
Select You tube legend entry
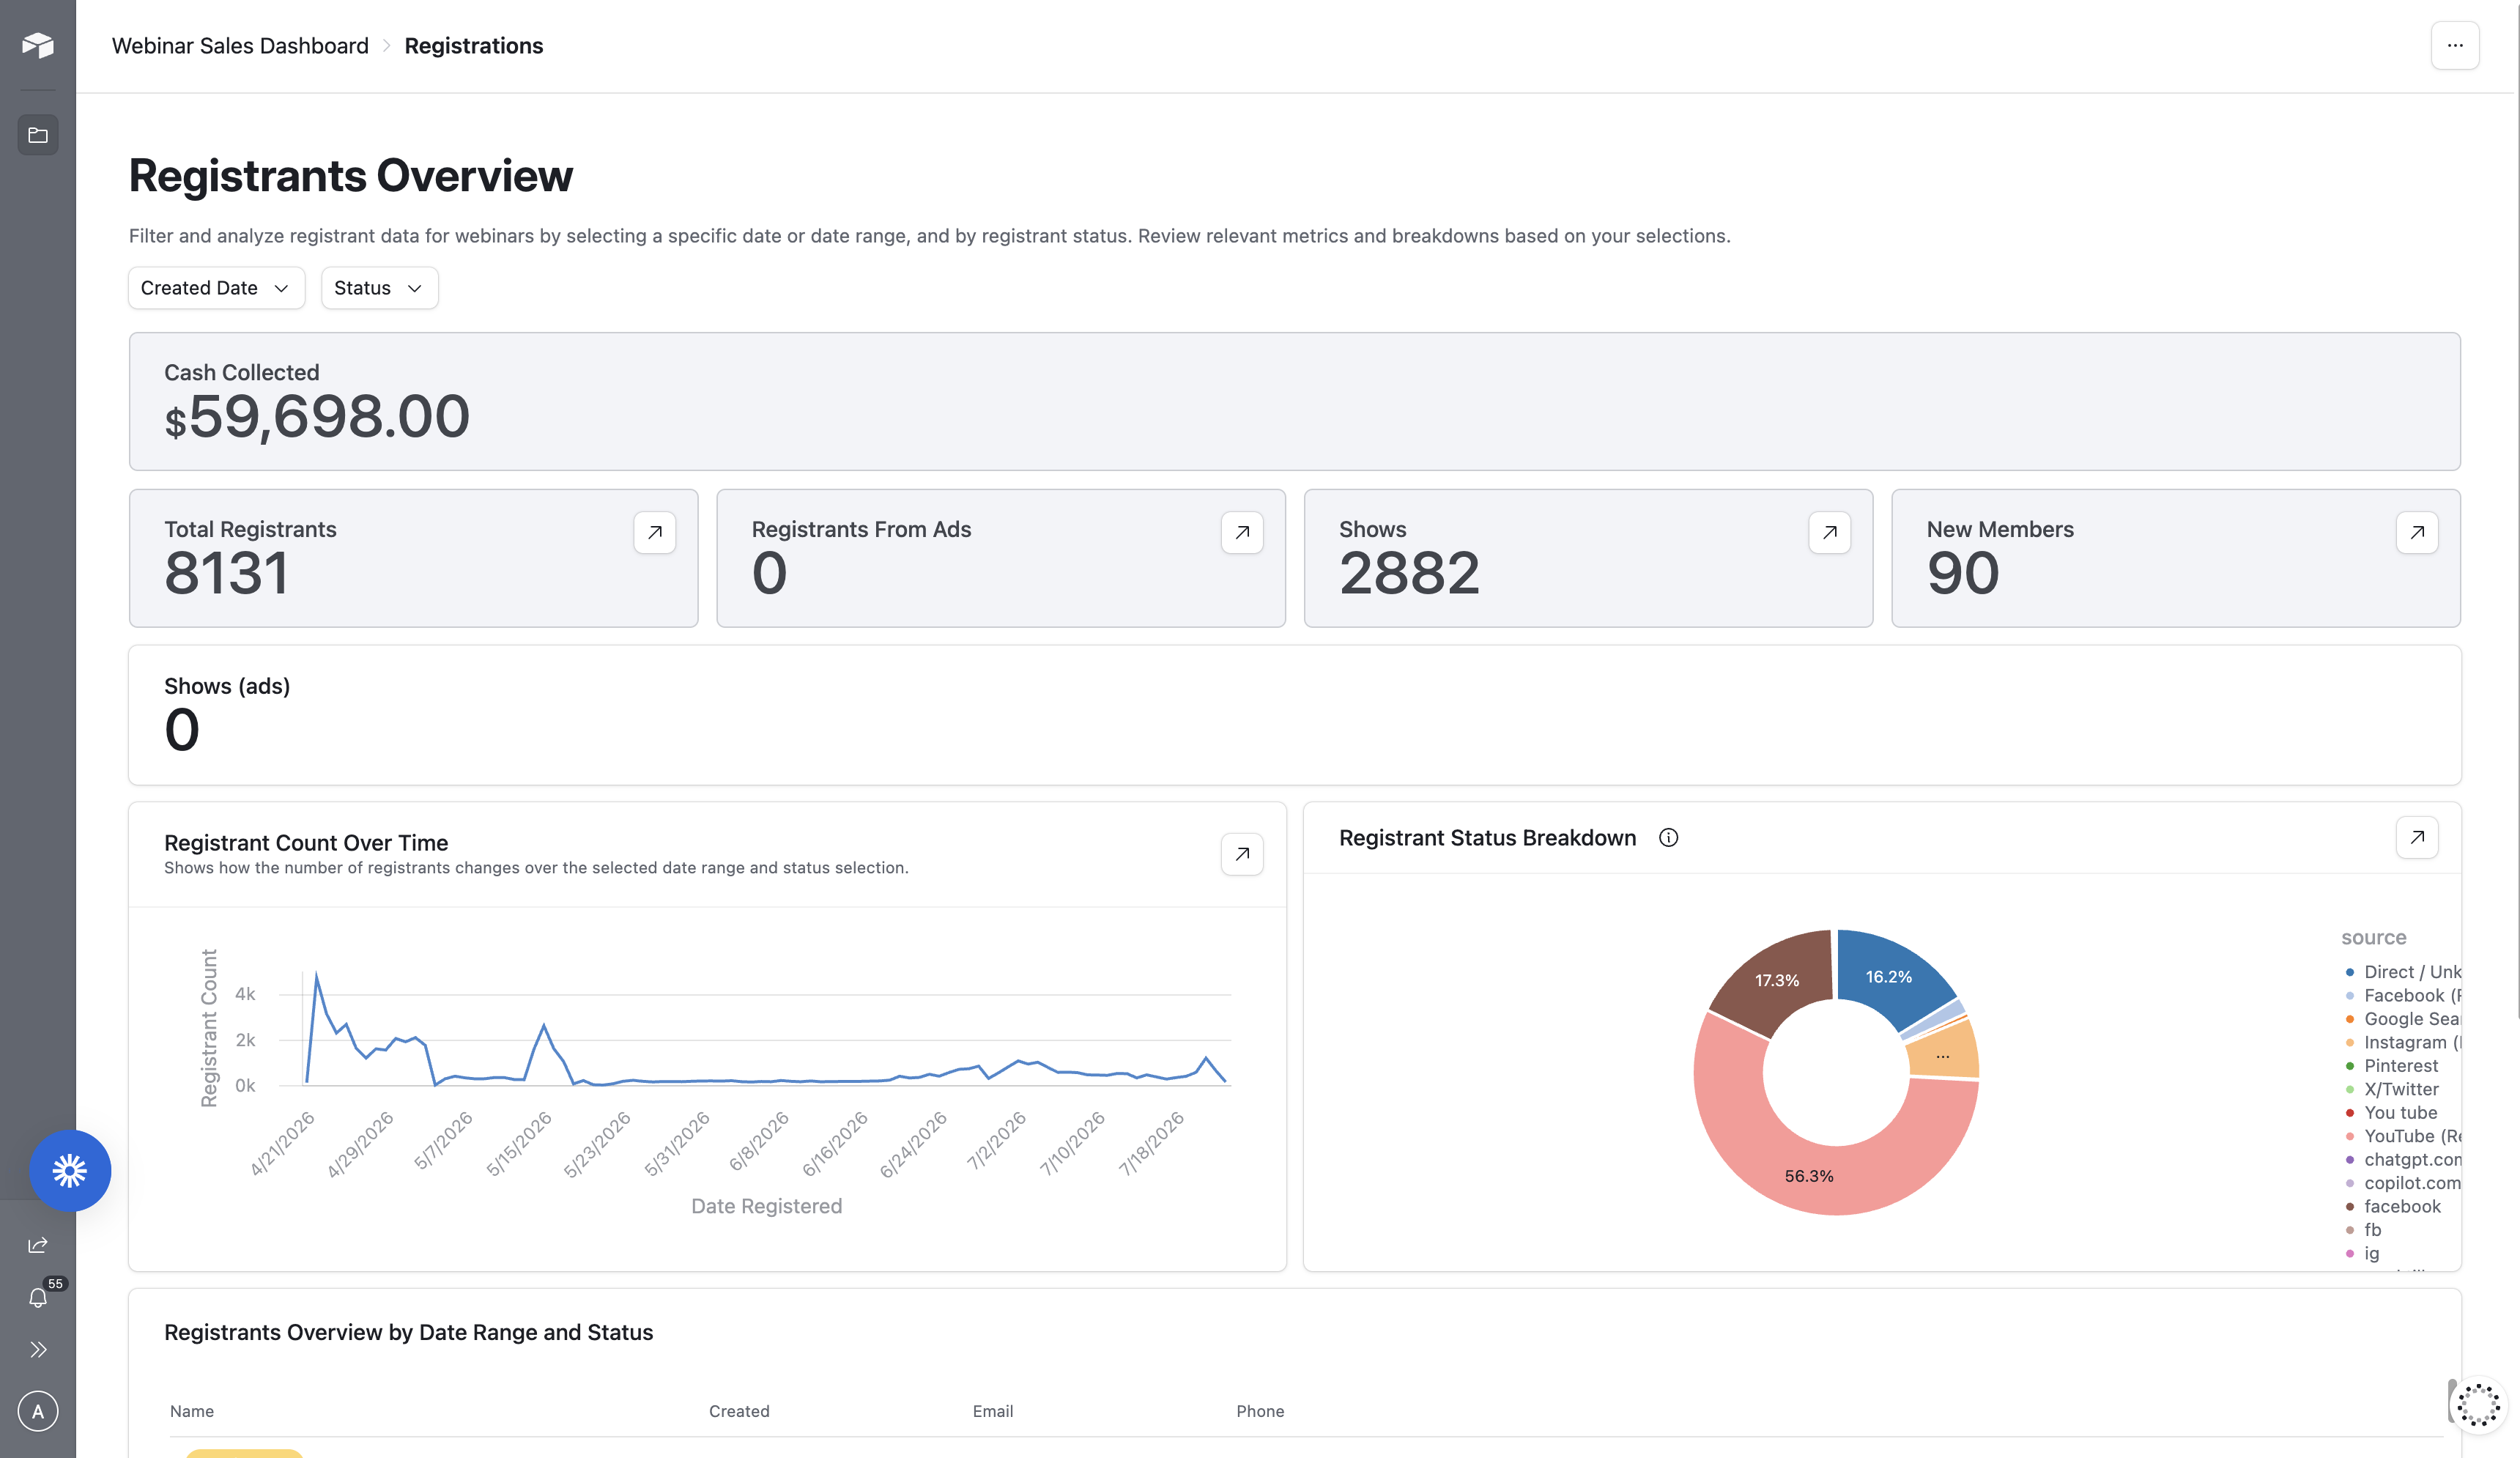(2391, 1113)
